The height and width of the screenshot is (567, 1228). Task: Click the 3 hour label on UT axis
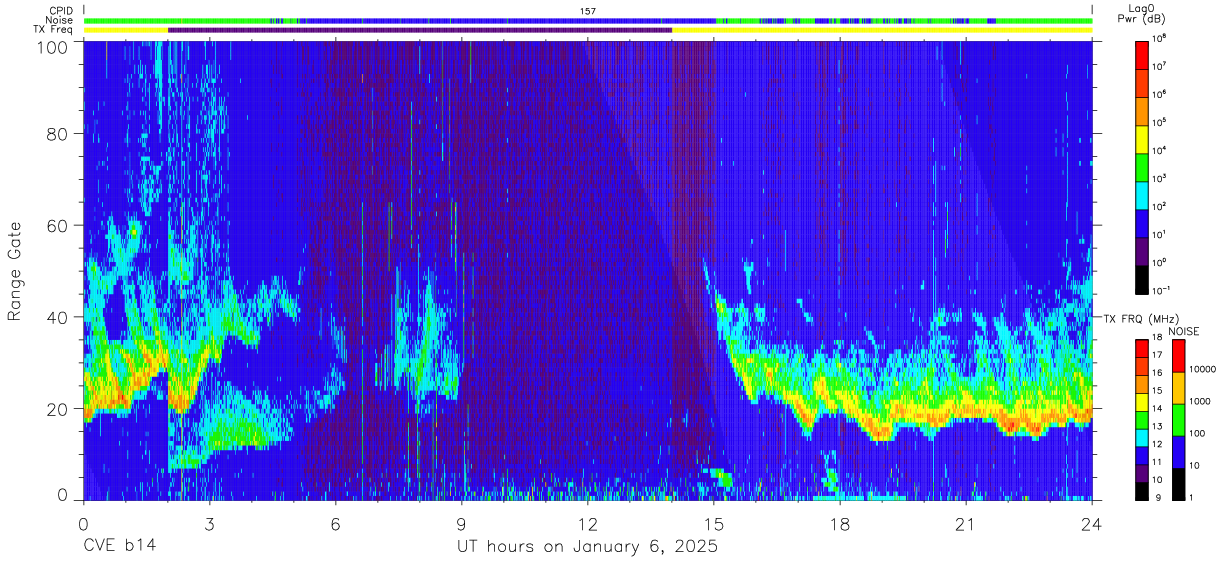209,523
